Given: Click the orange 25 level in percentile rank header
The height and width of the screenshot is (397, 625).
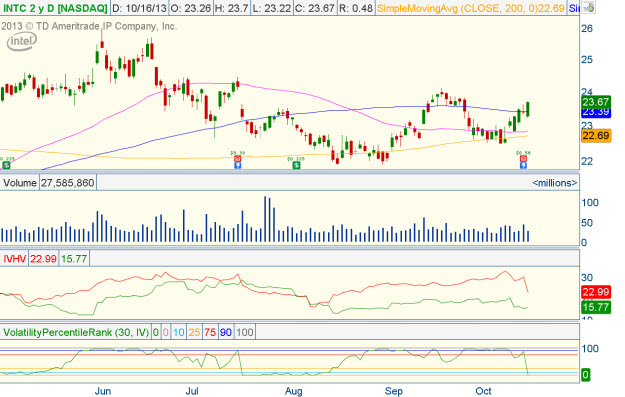Looking at the screenshot, I should [x=194, y=332].
